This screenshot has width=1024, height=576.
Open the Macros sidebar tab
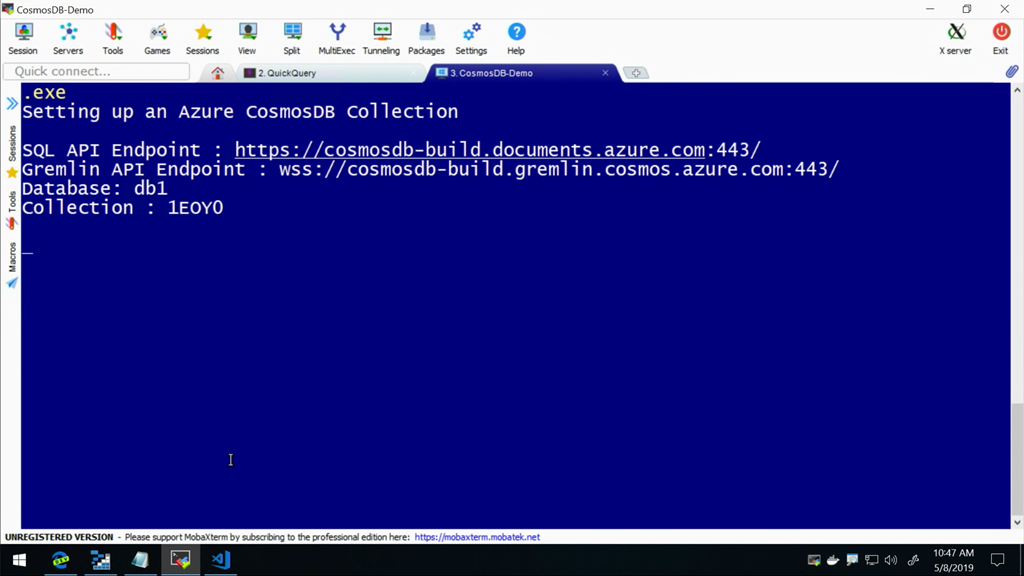12,257
